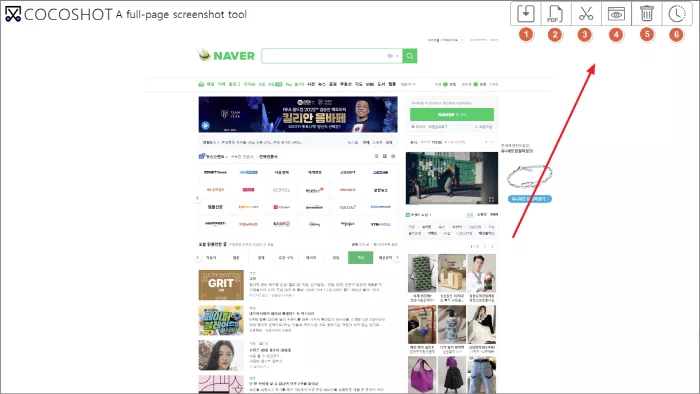The width and height of the screenshot is (700, 394).
Task: Show next topic tabs with right arrow
Action: pyautogui.click(x=397, y=257)
